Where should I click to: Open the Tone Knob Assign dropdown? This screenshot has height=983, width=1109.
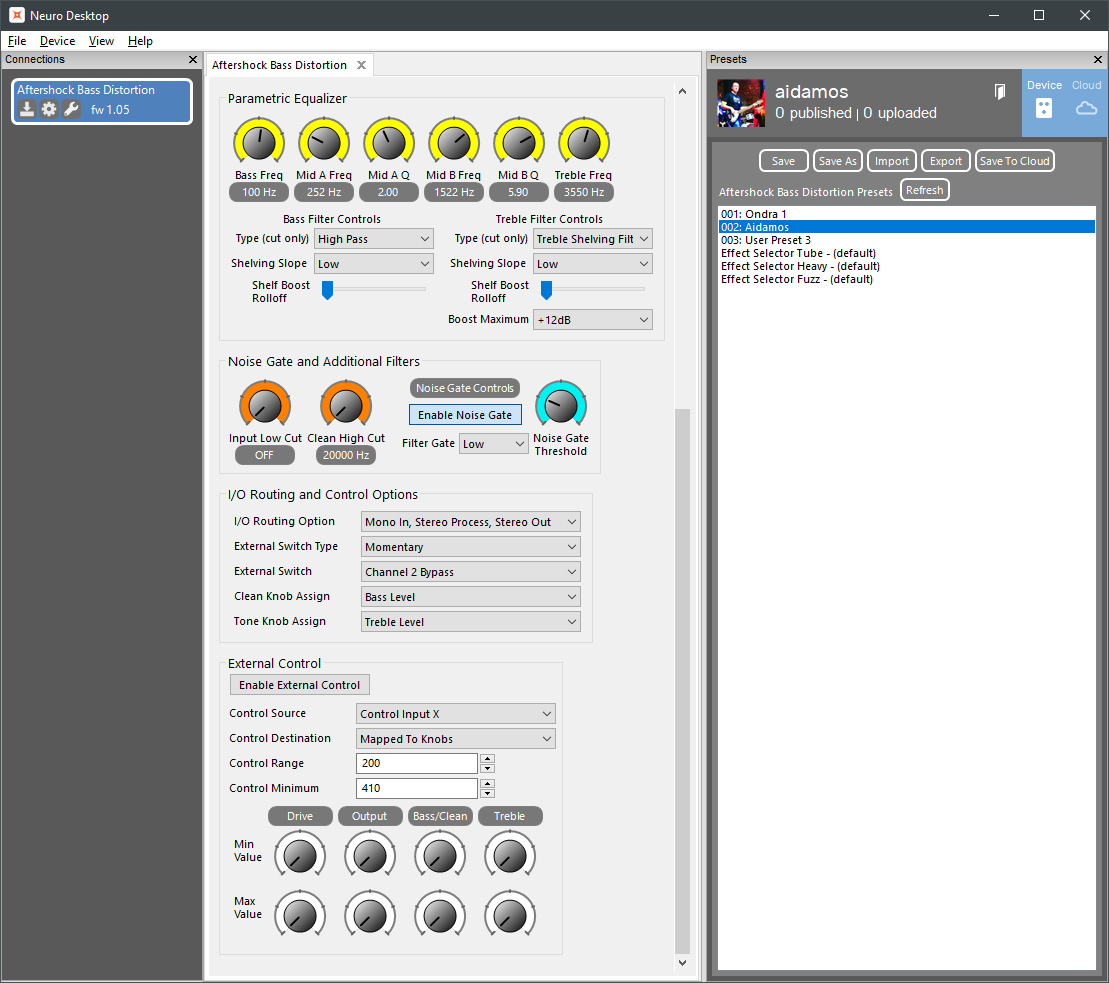tap(470, 622)
